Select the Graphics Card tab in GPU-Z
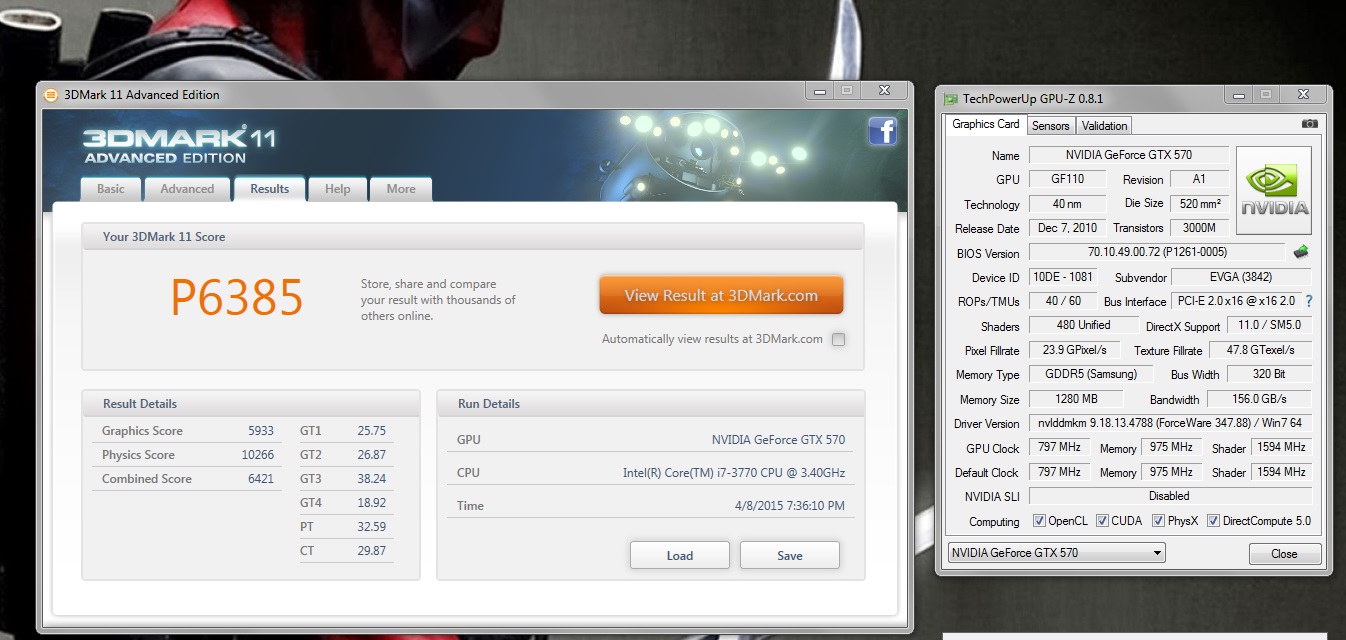Image resolution: width=1346 pixels, height=640 pixels. pos(985,124)
